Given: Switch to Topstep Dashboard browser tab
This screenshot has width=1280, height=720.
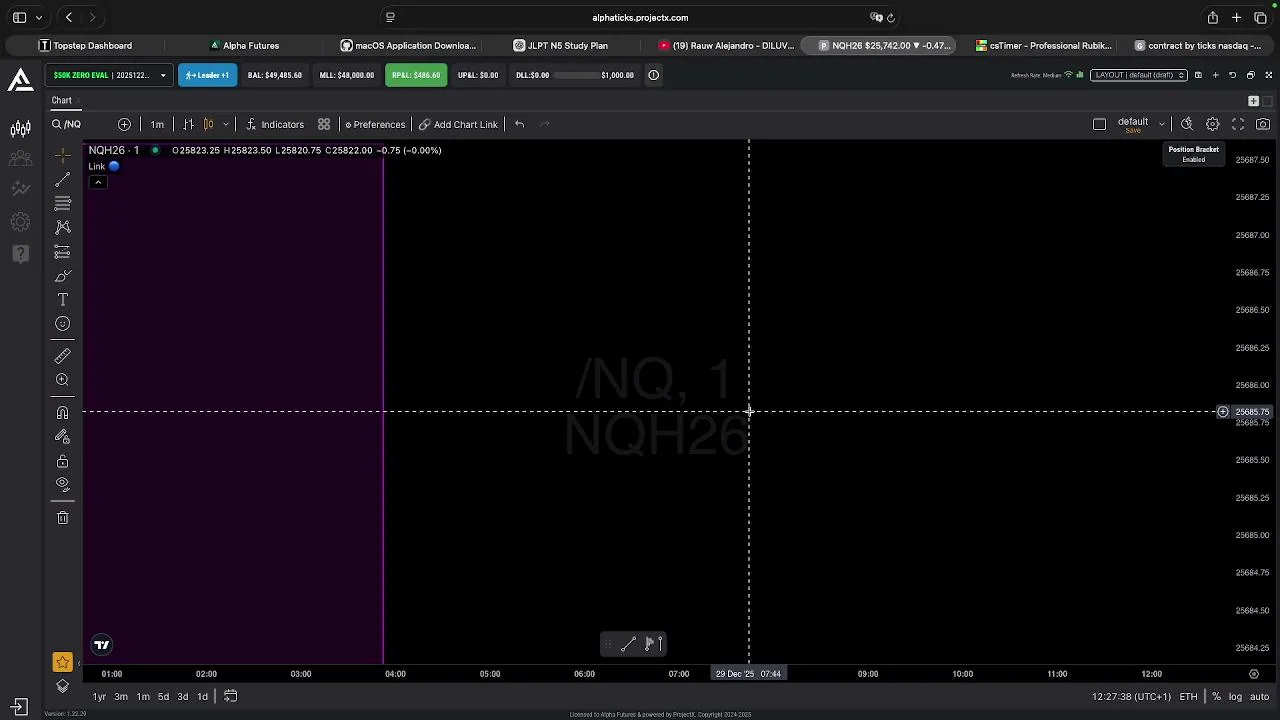Looking at the screenshot, I should pos(85,45).
